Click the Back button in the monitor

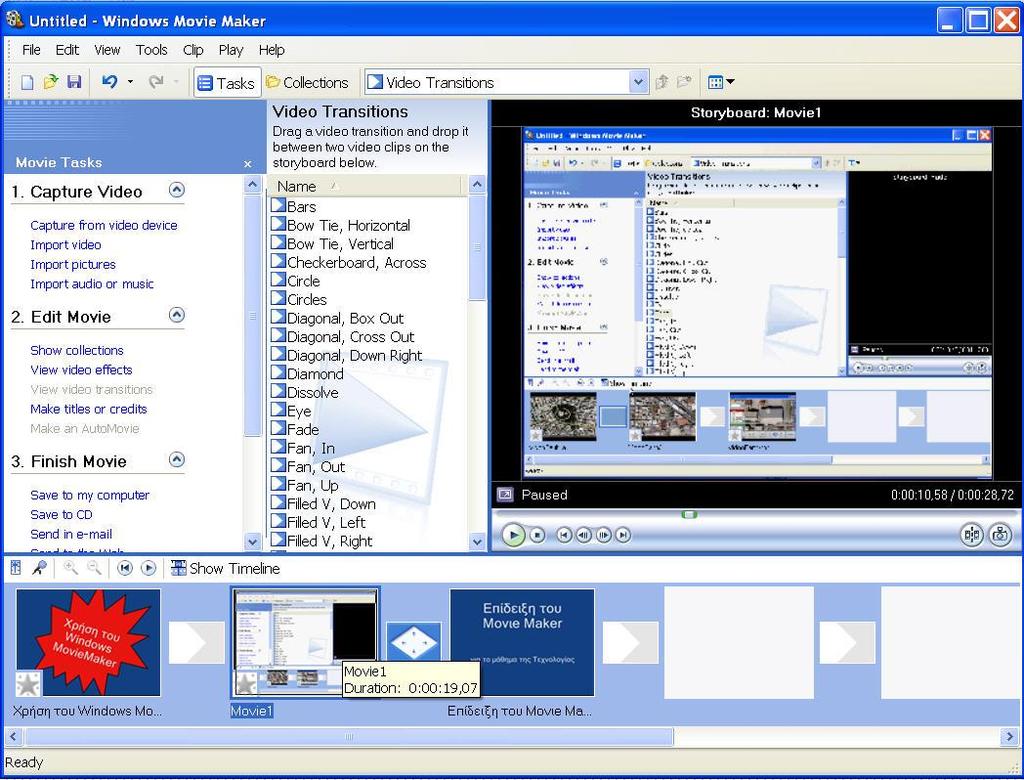coord(564,536)
